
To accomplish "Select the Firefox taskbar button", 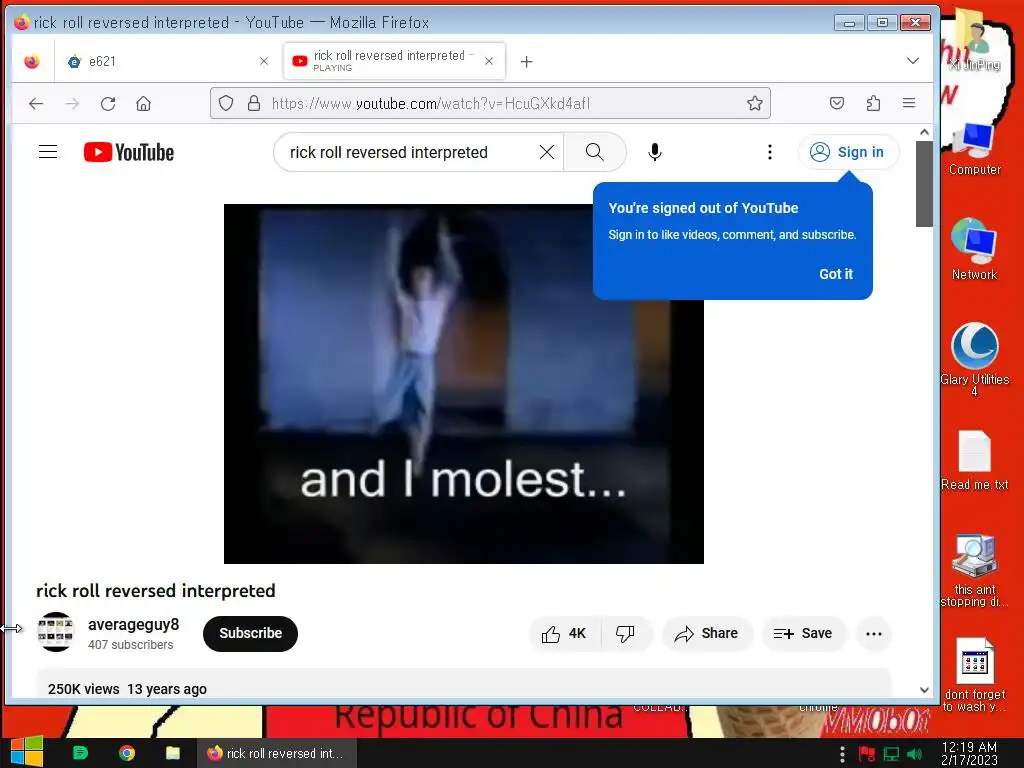I will click(277, 753).
